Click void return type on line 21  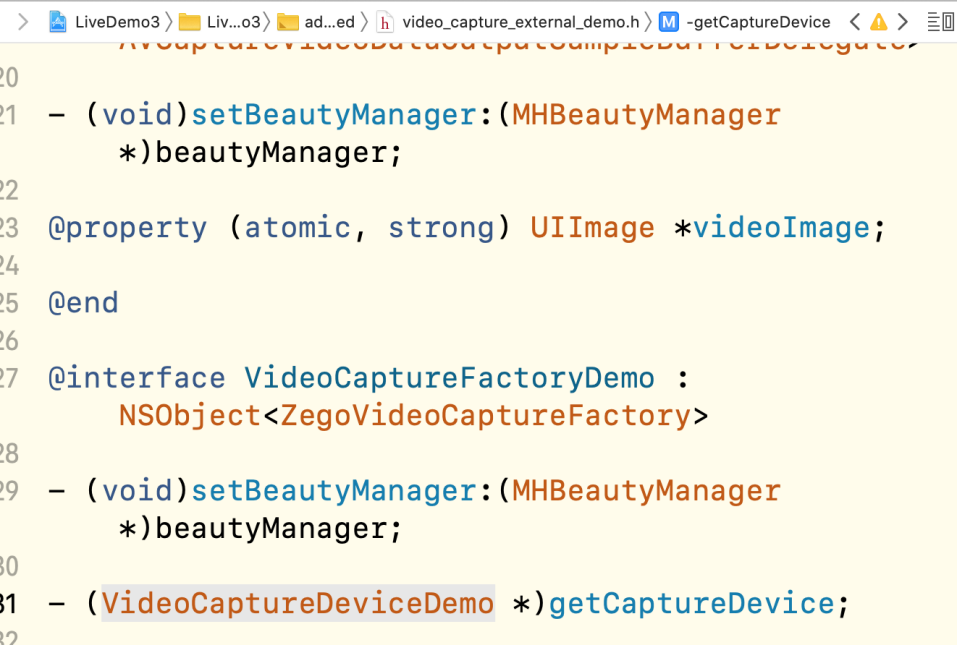tap(137, 115)
